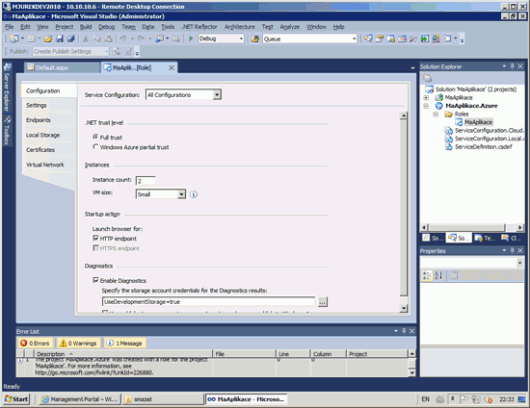Toggle the Enable Diagnostics checkbox
The height and width of the screenshot is (408, 530).
pos(96,280)
